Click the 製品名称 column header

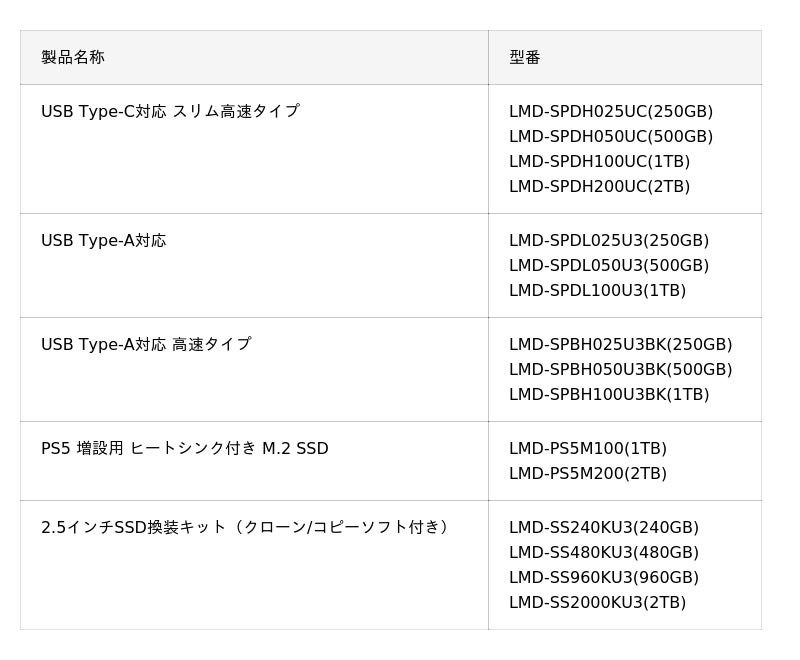[x=73, y=57]
